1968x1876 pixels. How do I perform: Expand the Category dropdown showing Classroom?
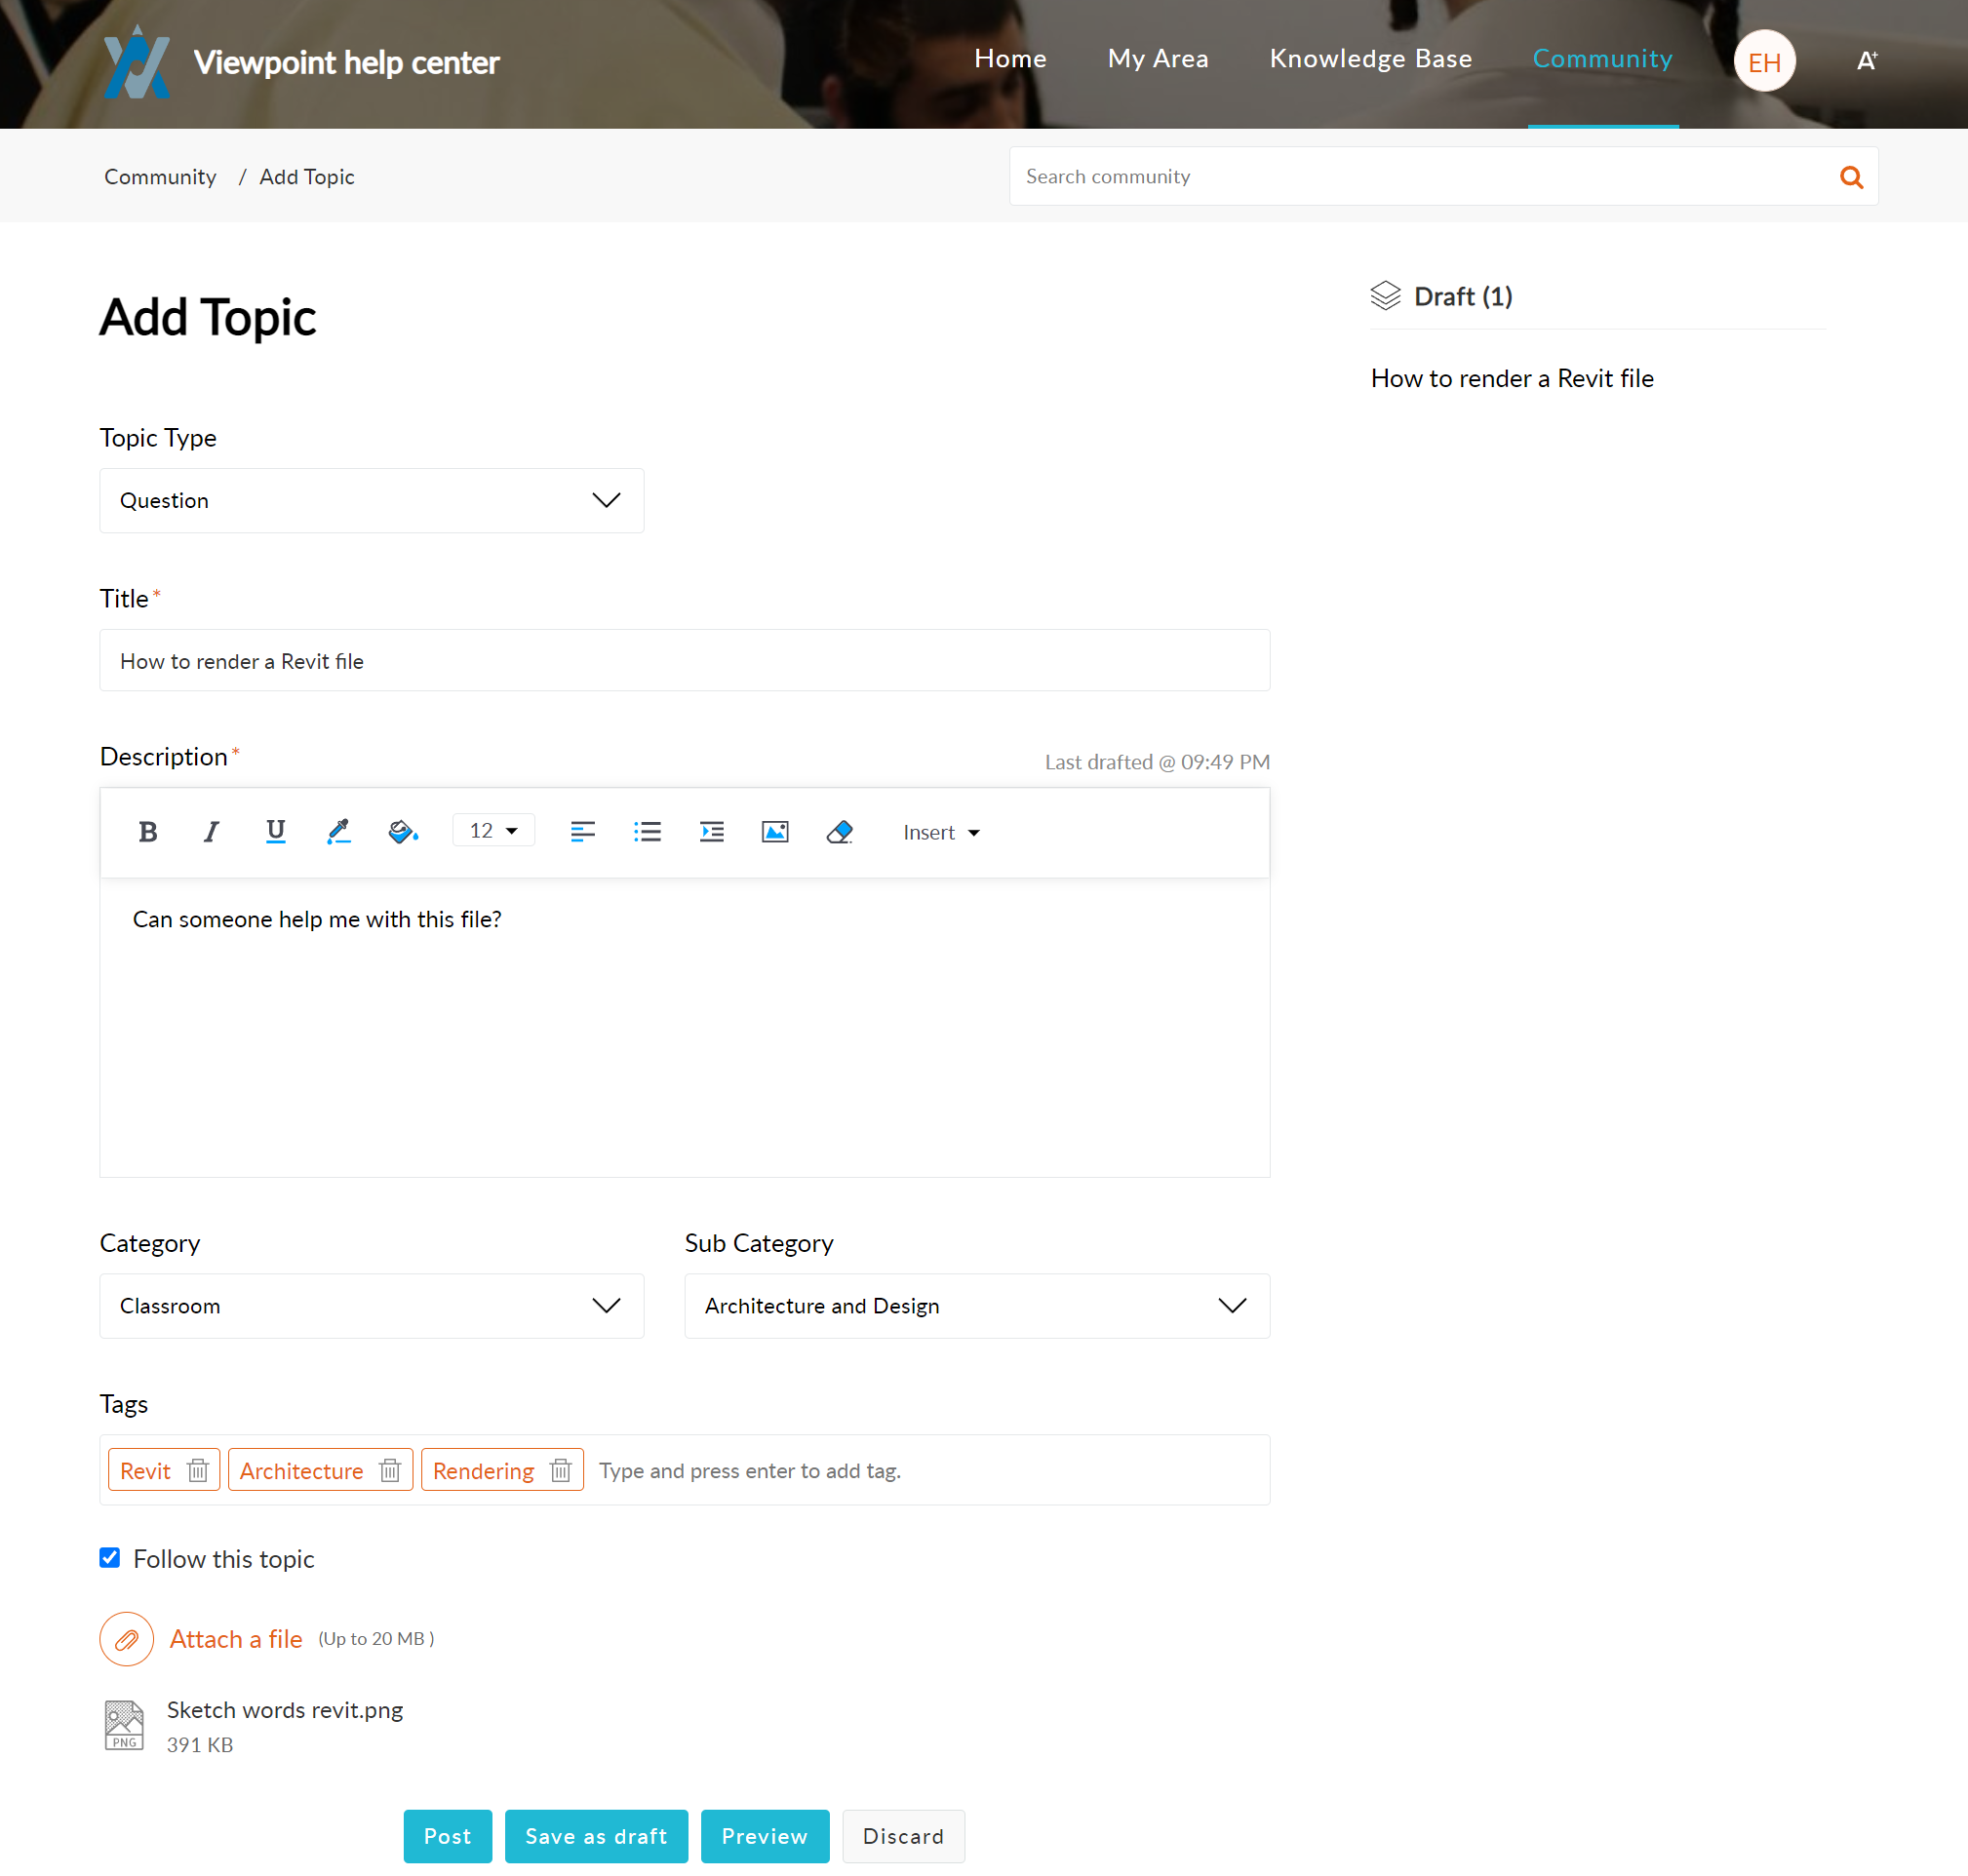tap(371, 1305)
